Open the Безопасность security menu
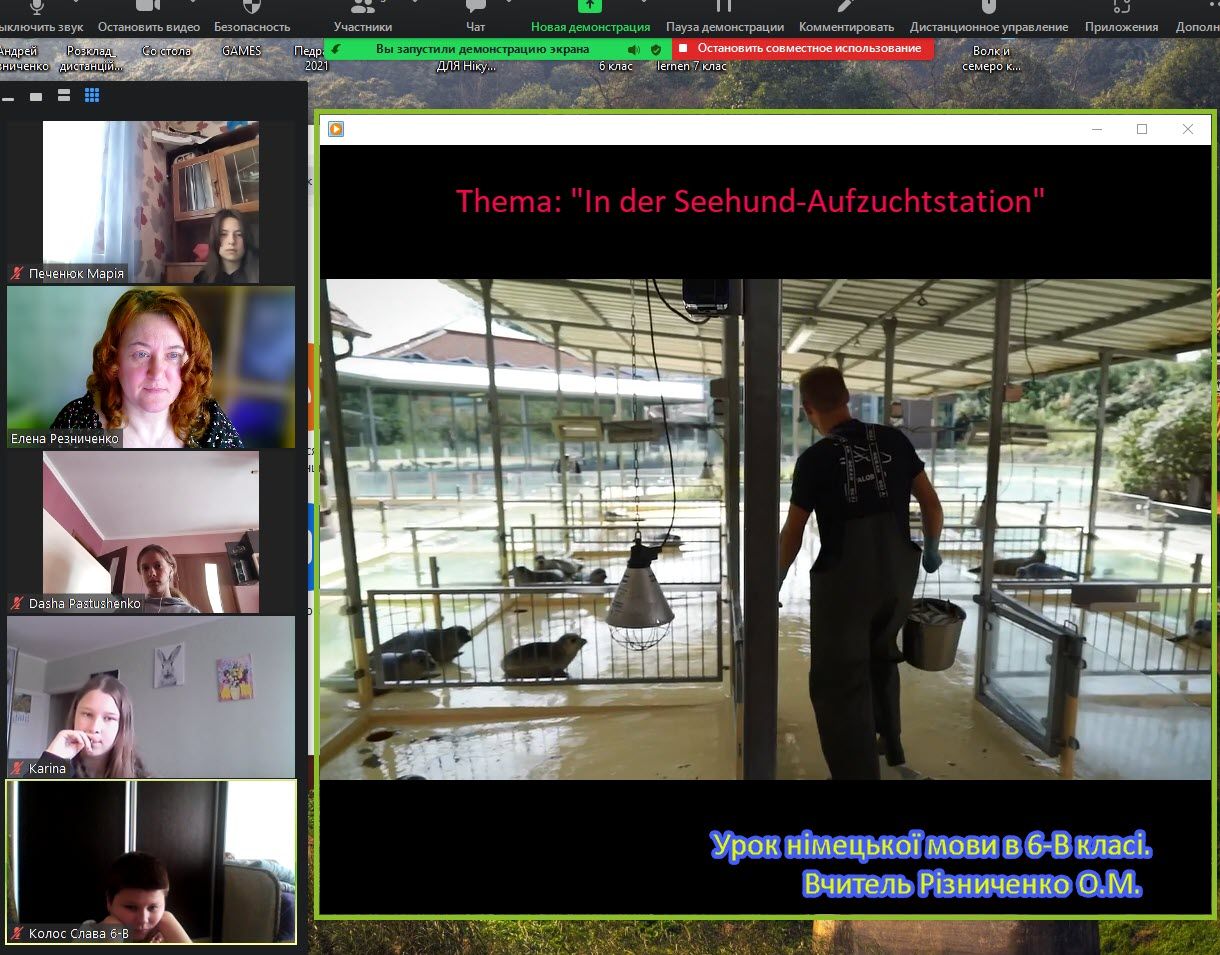This screenshot has width=1220, height=955. tap(252, 17)
